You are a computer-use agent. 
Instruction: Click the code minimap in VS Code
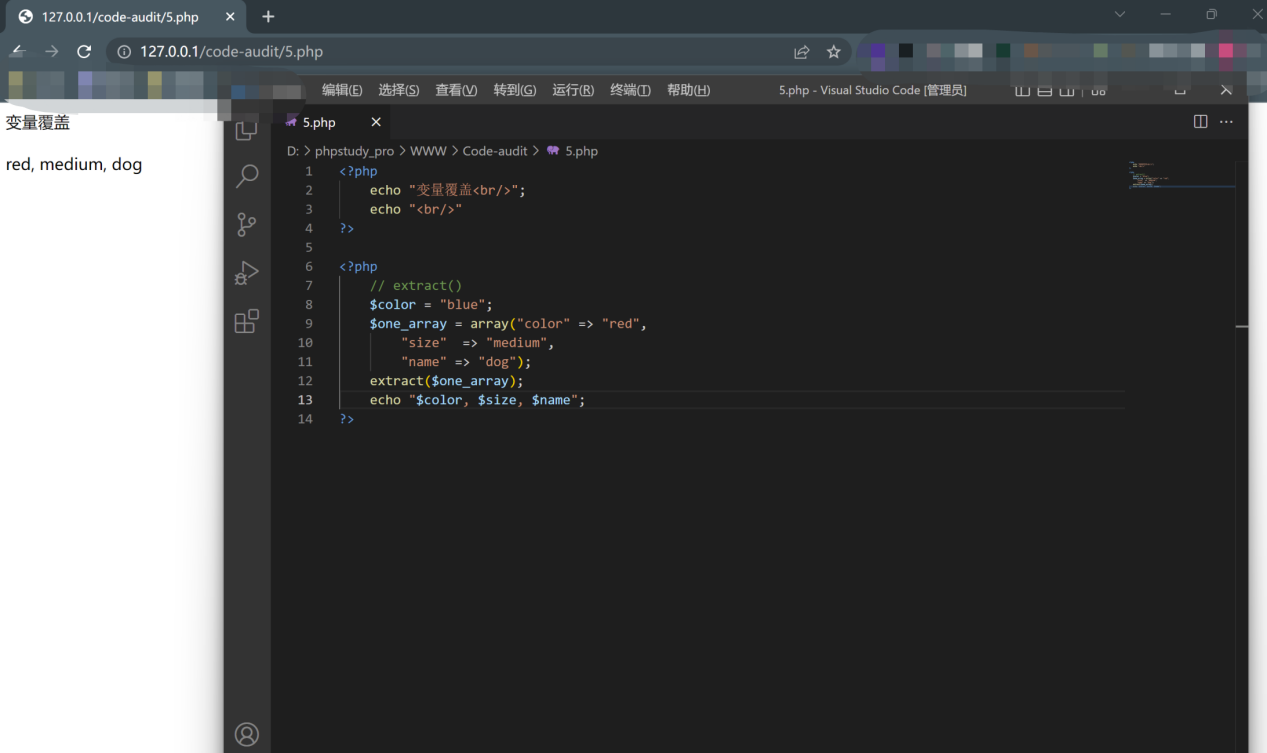(x=1180, y=175)
